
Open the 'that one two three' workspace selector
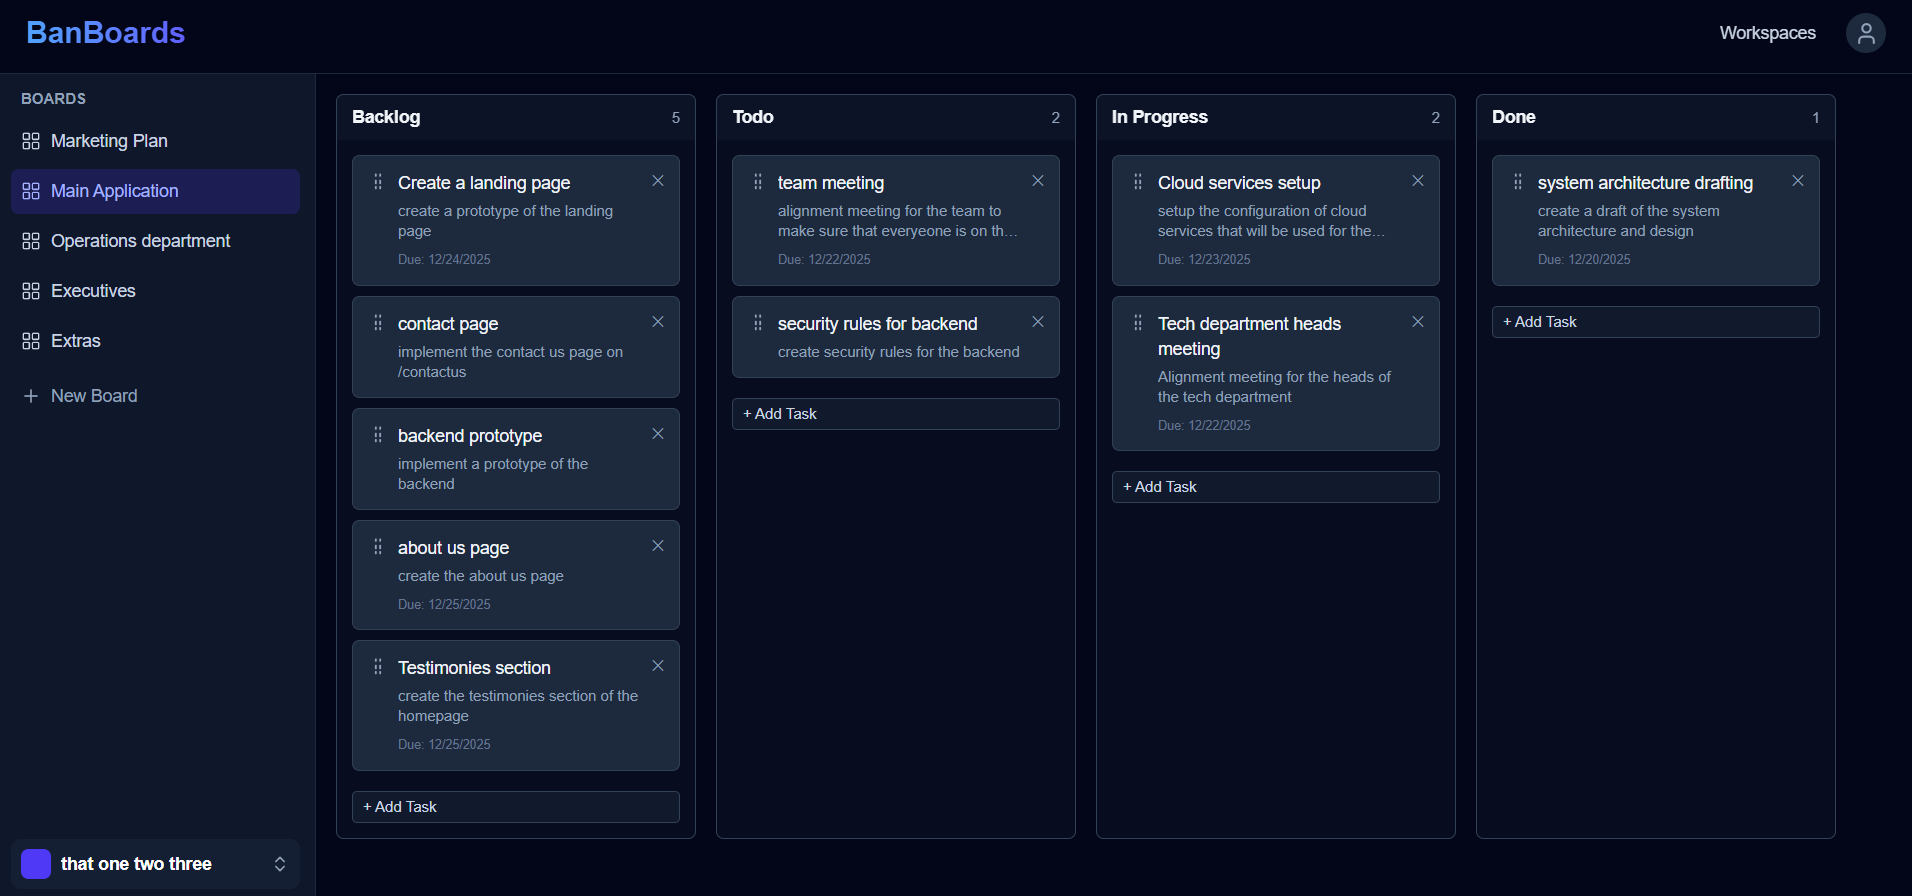(x=136, y=864)
